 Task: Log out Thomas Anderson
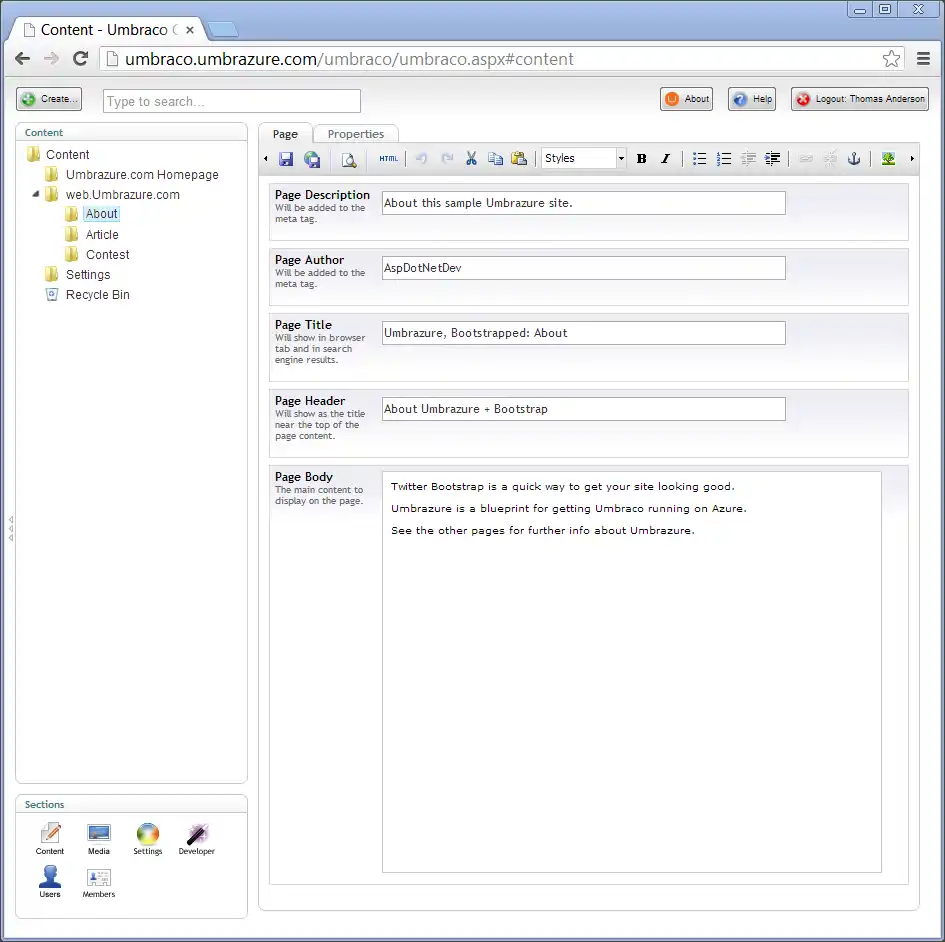pos(860,99)
